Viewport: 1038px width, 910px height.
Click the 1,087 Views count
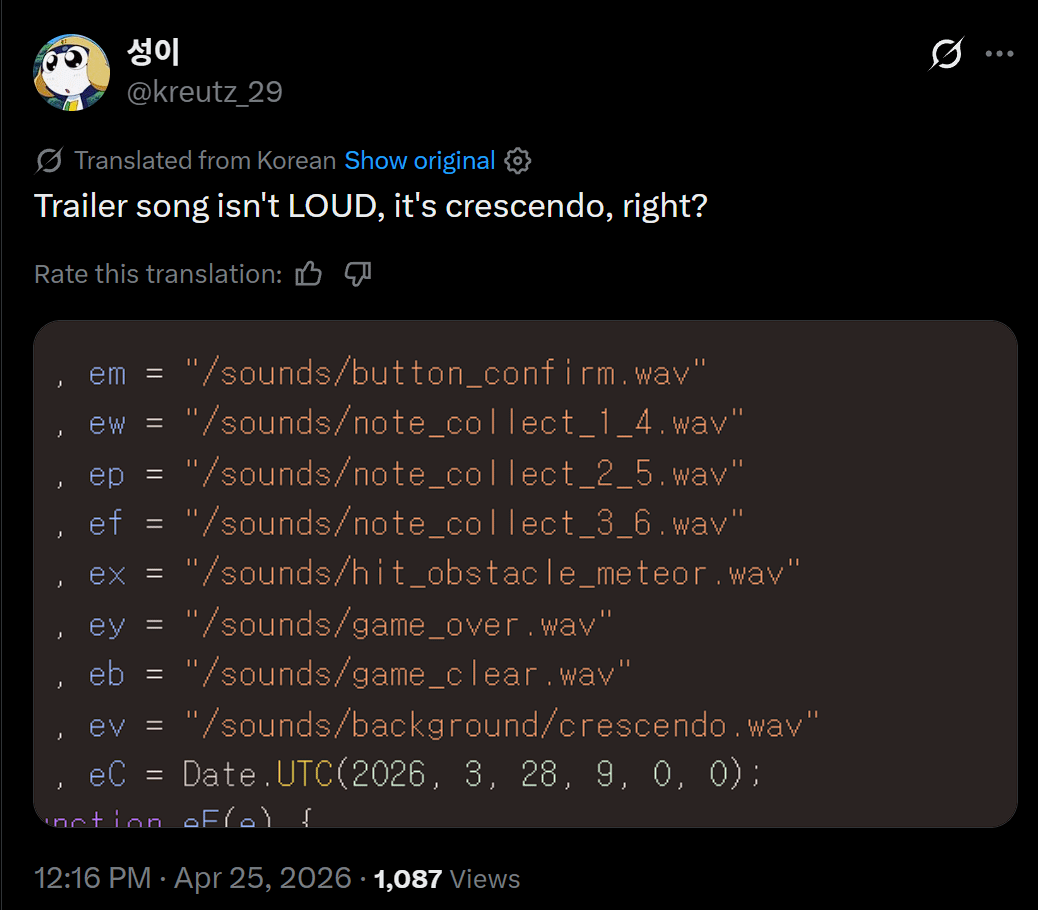click(x=447, y=879)
